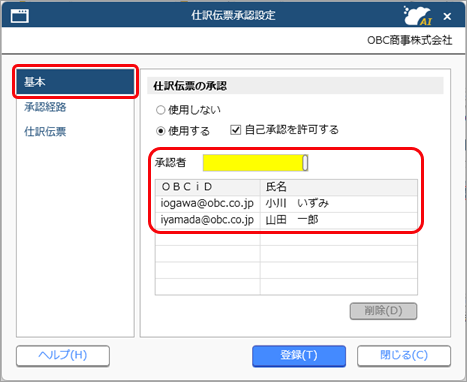The width and height of the screenshot is (467, 382).
Task: Click the name 小川 いずみ
Action: point(297,203)
